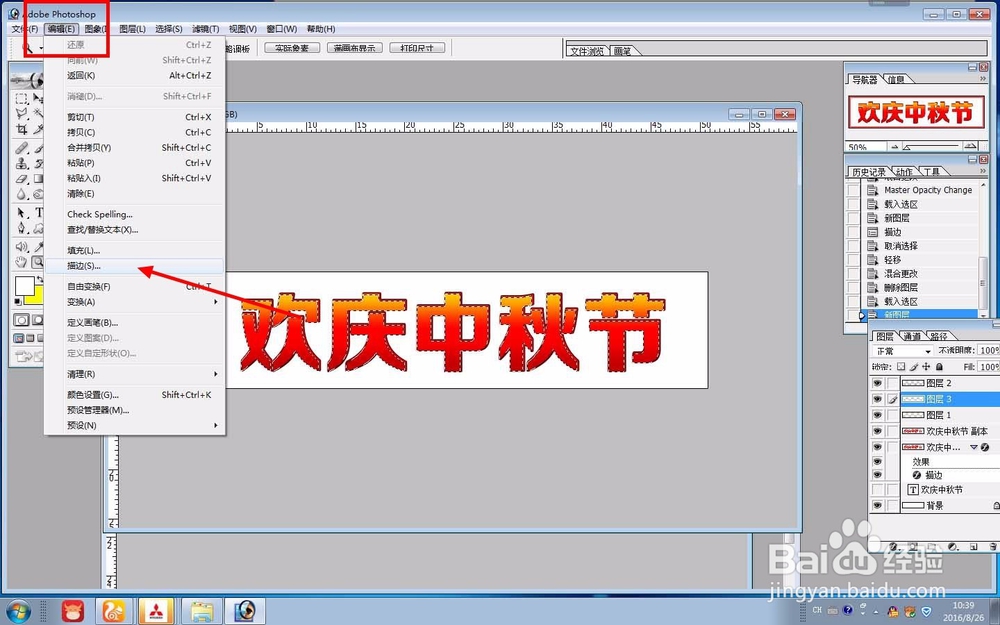
Task: Expand the History panel options menu arrow
Action: click(983, 170)
